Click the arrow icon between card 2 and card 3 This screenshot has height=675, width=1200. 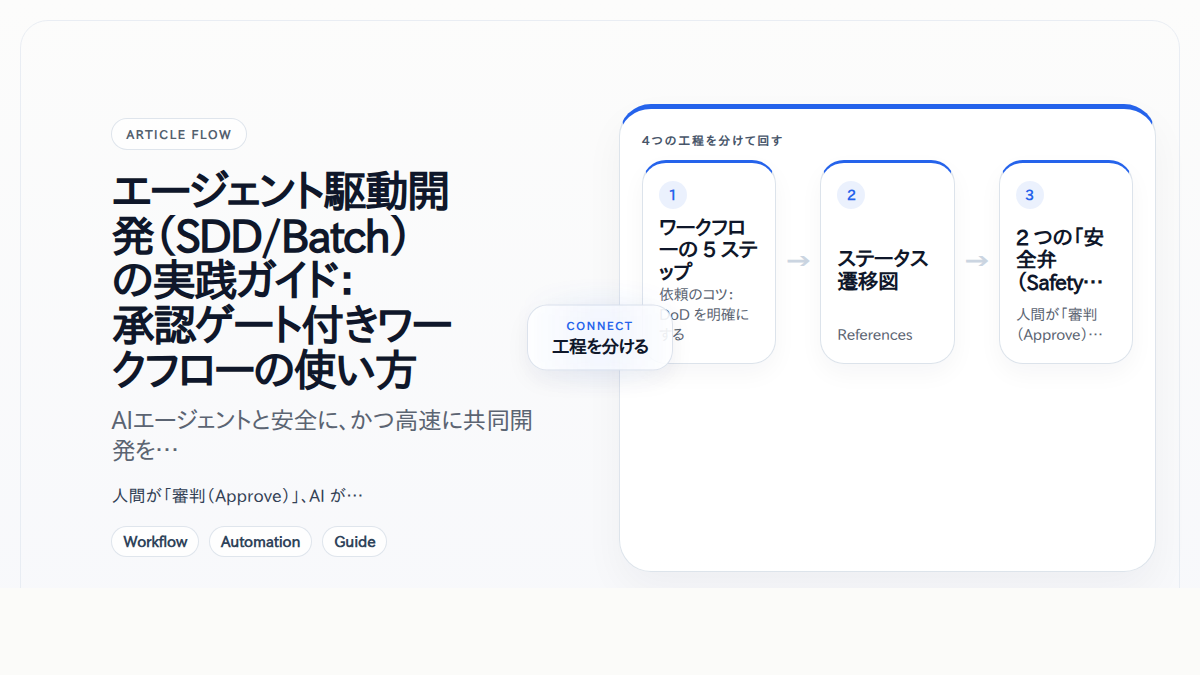[976, 261]
